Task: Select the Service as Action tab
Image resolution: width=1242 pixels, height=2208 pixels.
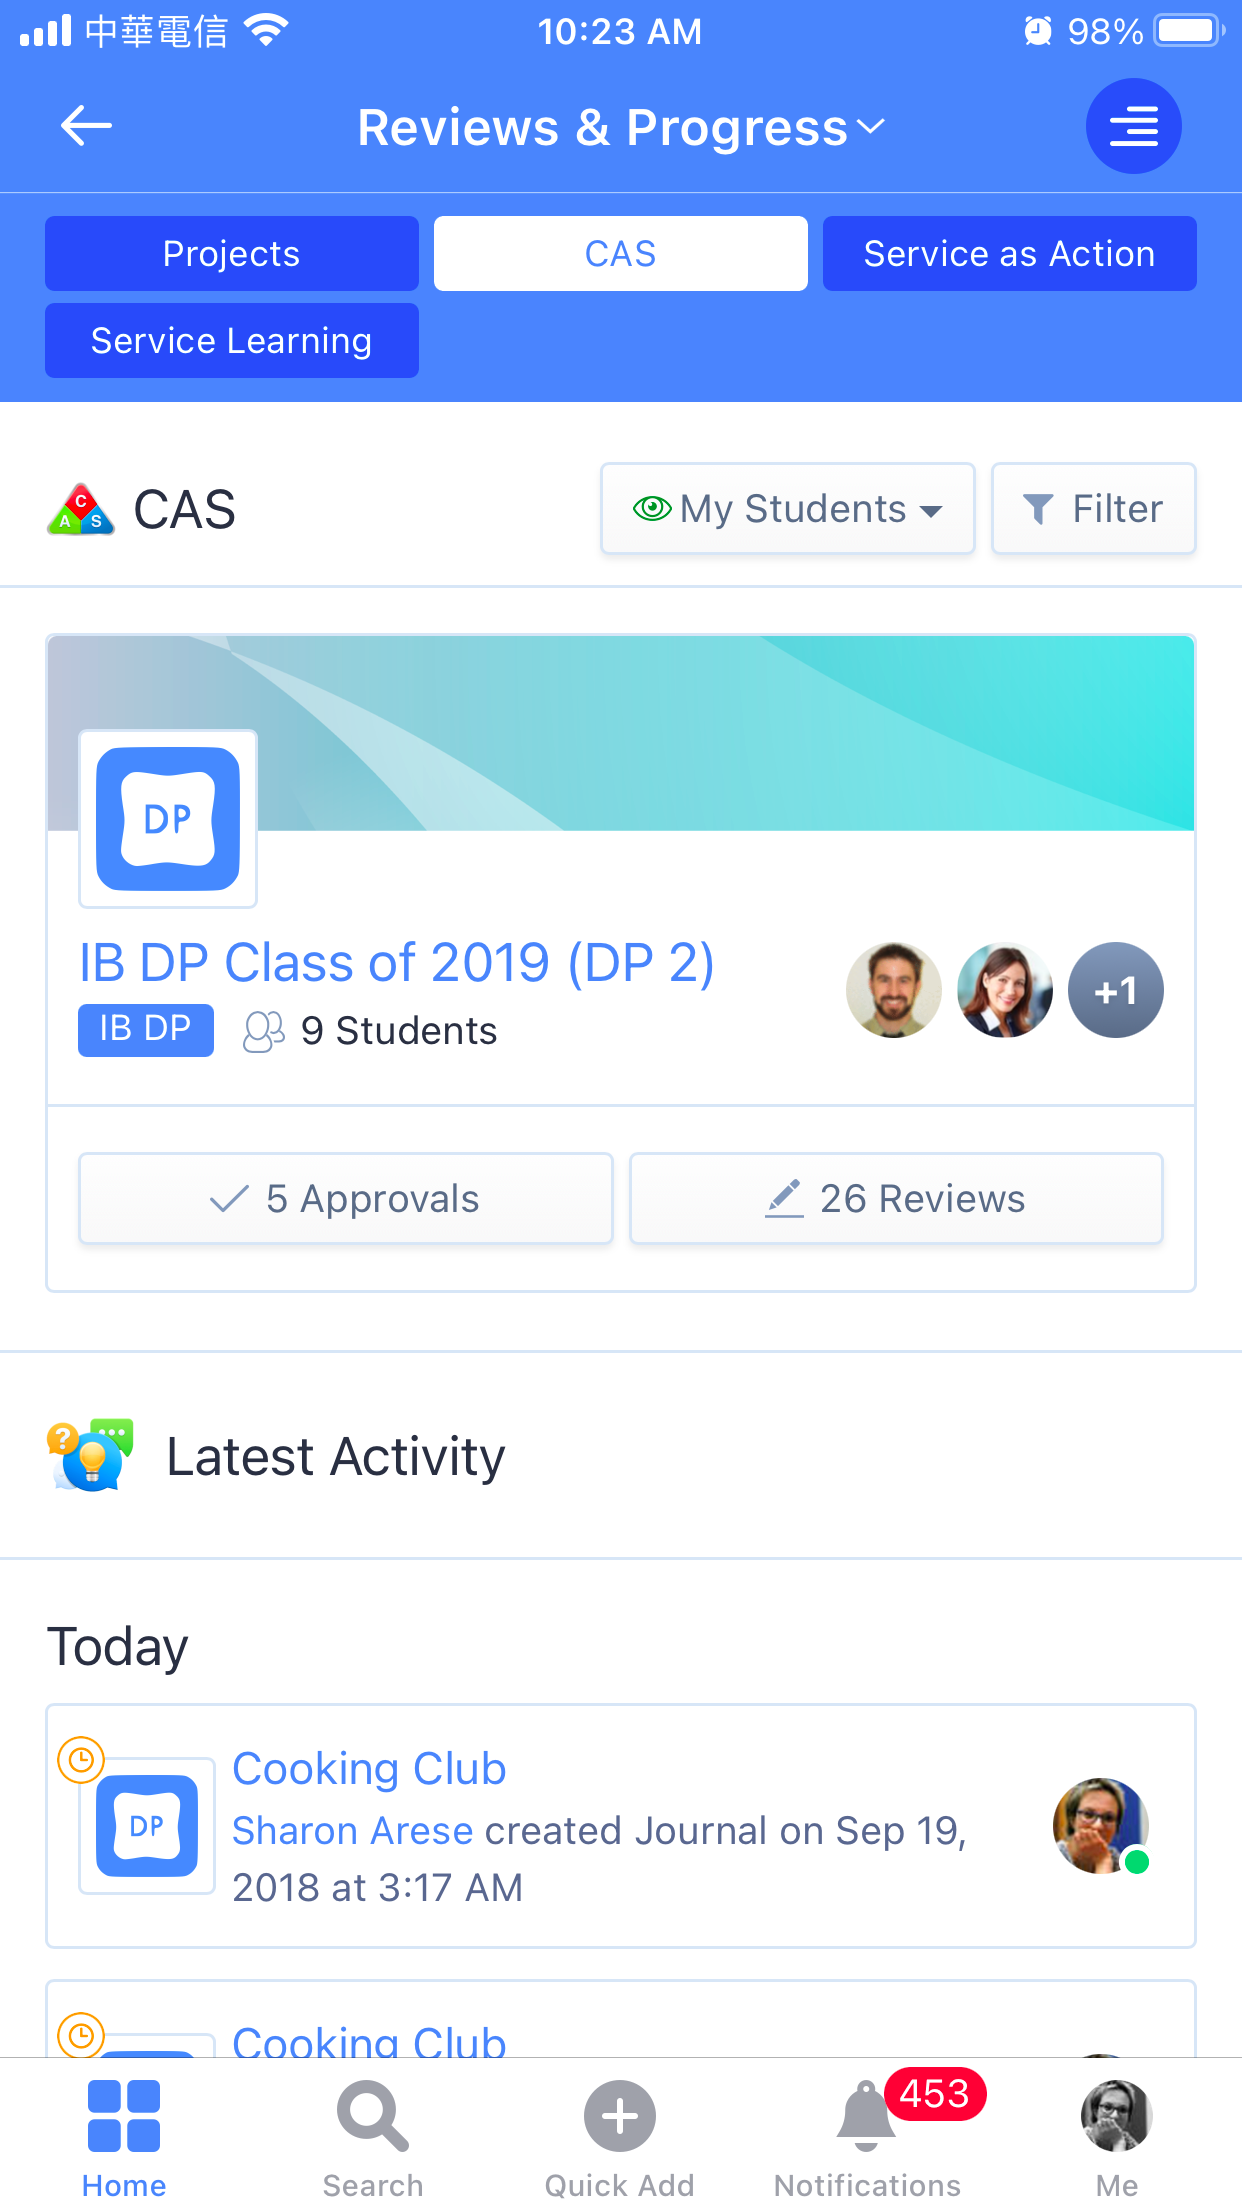Action: tap(1009, 254)
